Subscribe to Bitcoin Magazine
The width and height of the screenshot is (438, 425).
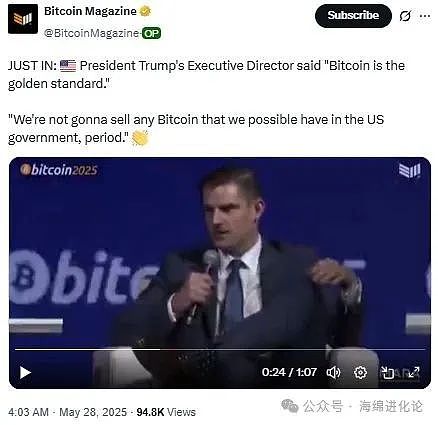(x=353, y=16)
